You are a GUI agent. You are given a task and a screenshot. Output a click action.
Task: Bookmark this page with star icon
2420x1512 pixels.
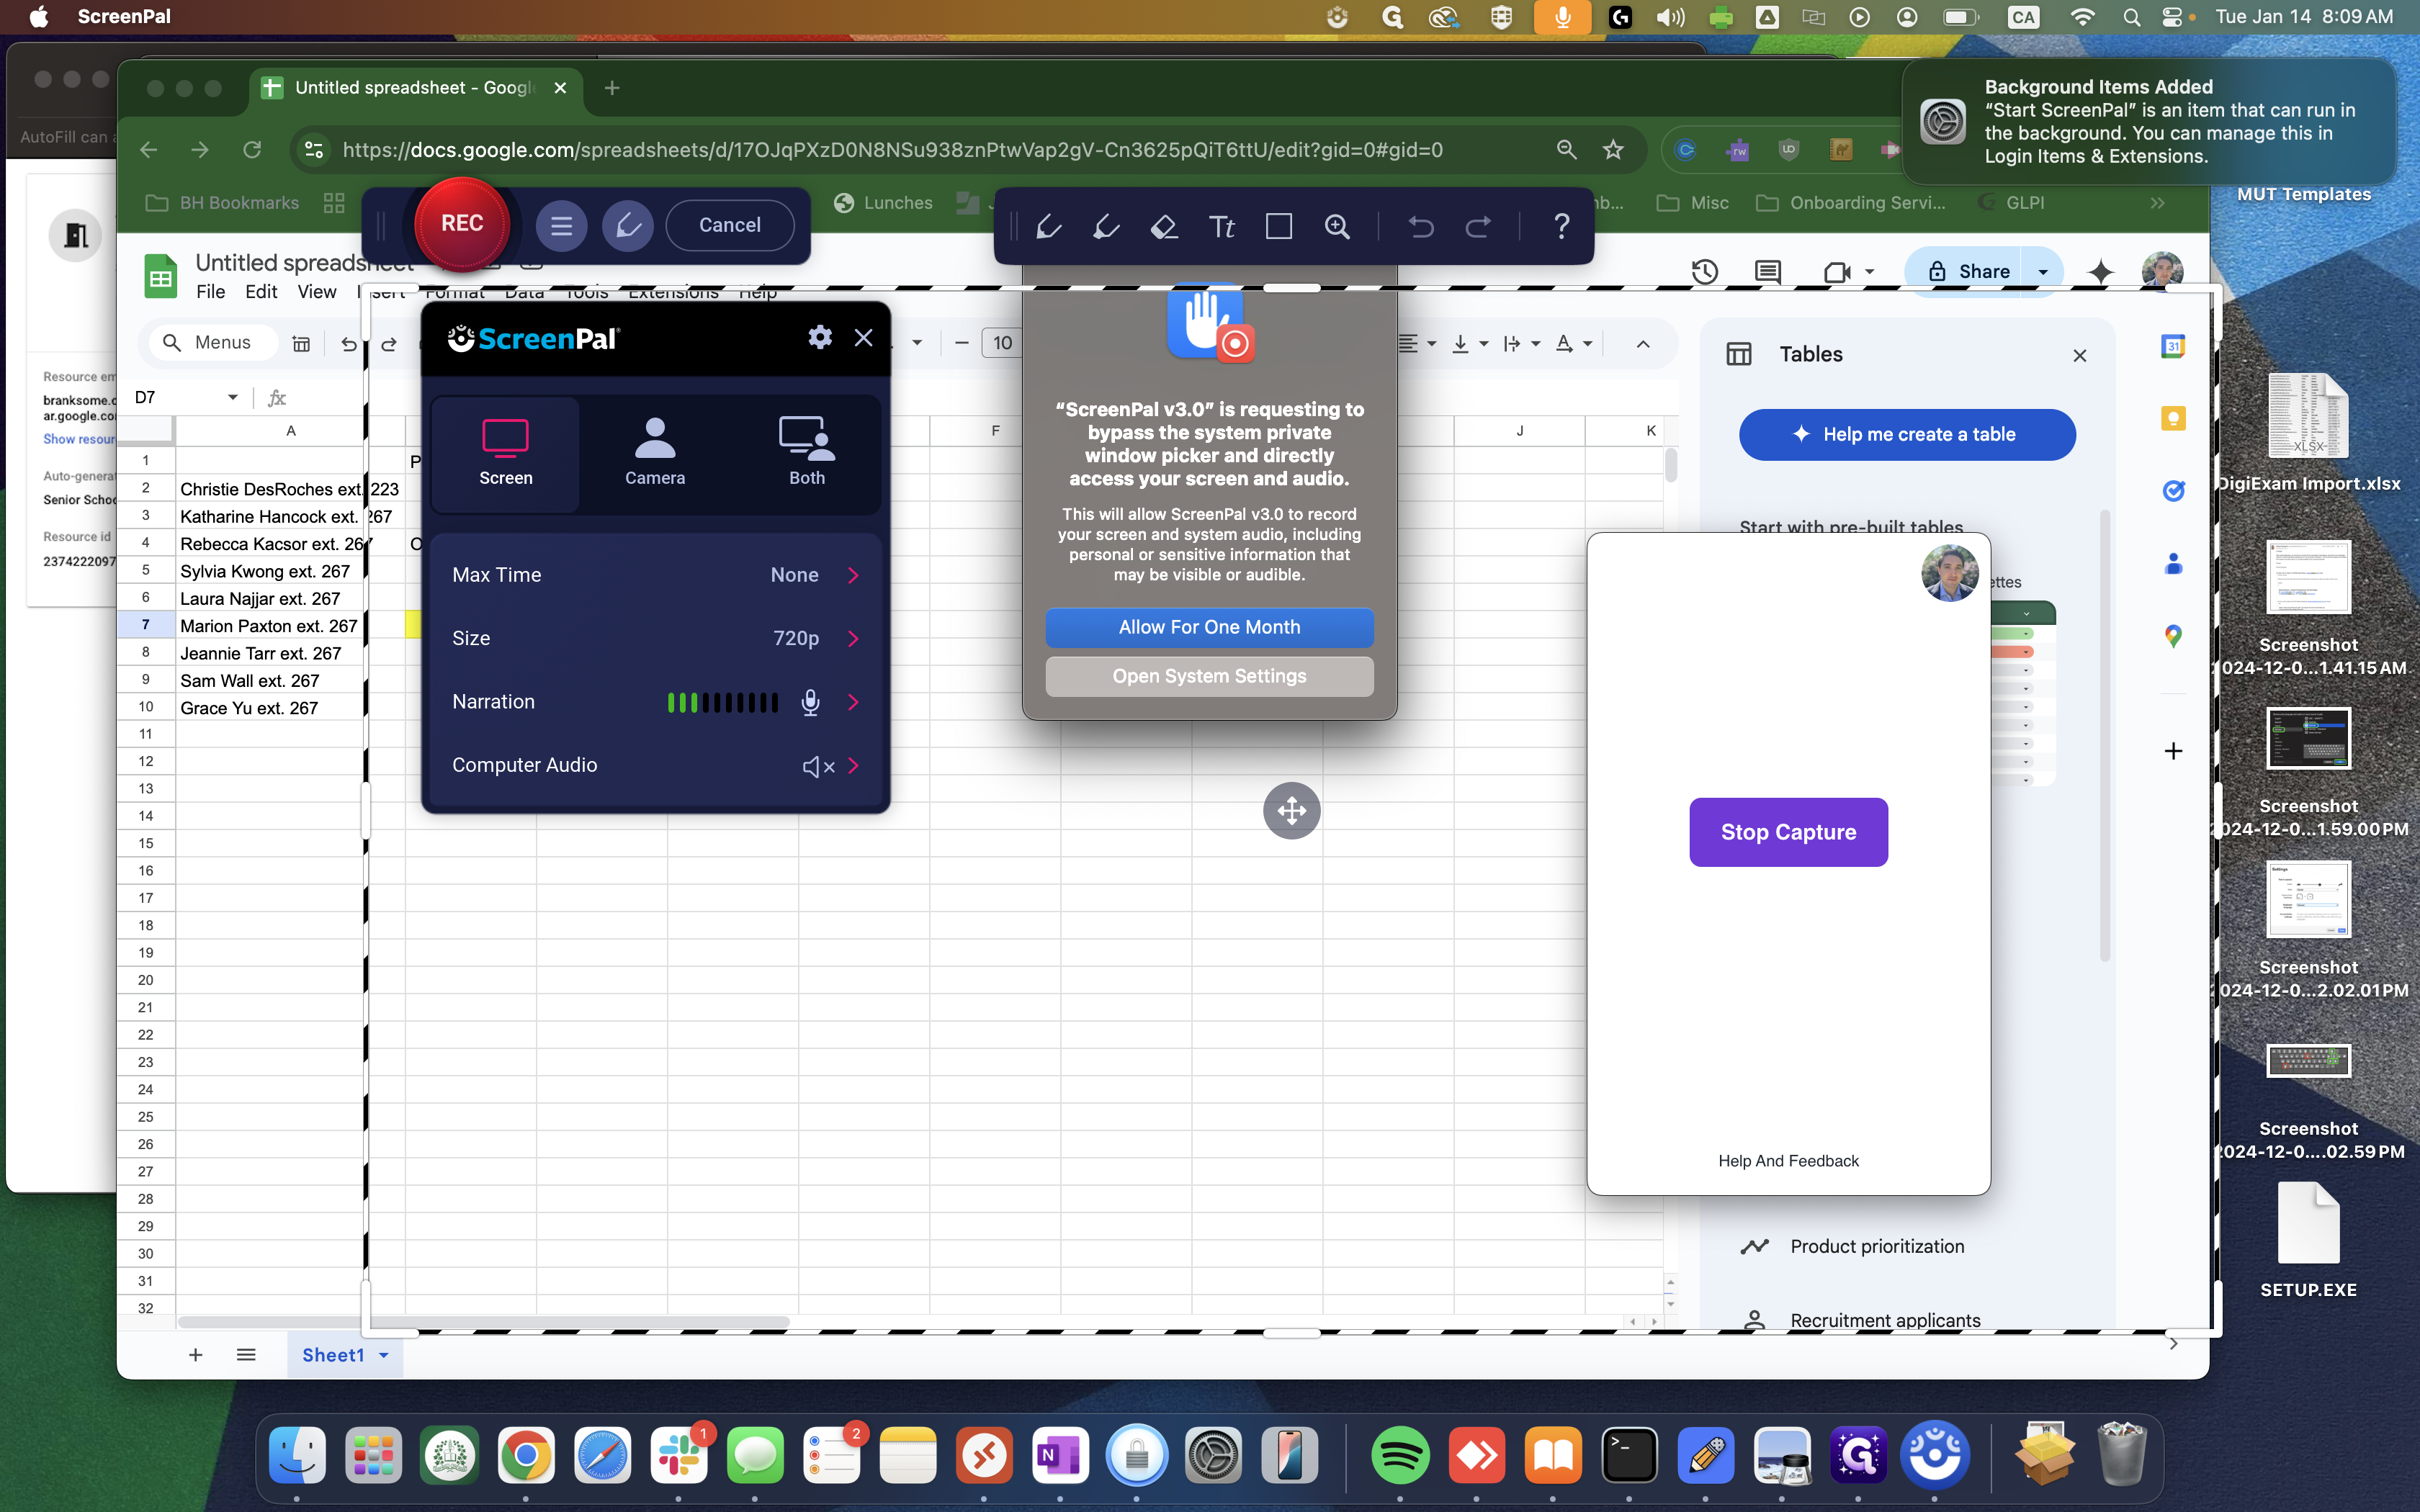[x=1613, y=150]
